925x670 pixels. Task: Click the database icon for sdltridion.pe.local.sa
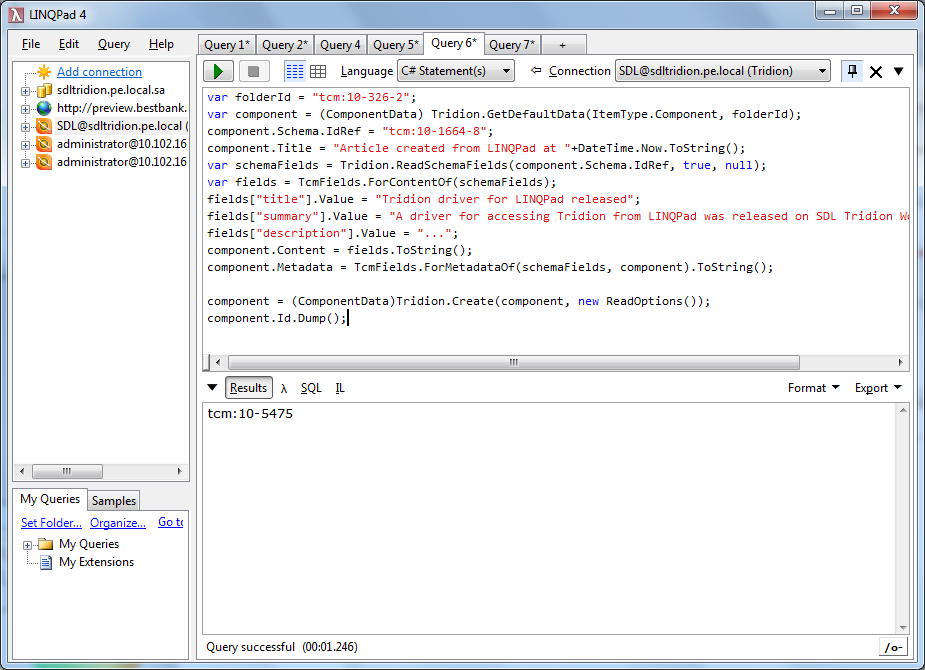tap(44, 90)
